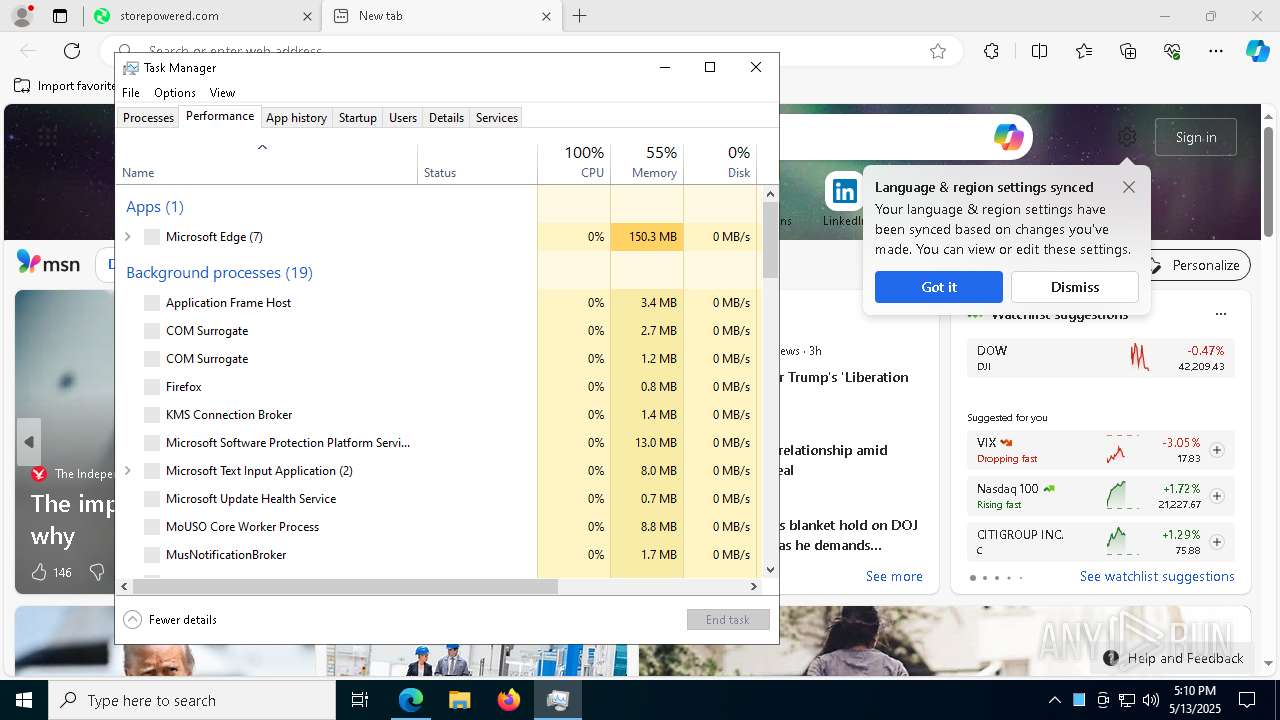Open the Edge Extensions puzzle icon
The width and height of the screenshot is (1280, 720).
click(991, 51)
